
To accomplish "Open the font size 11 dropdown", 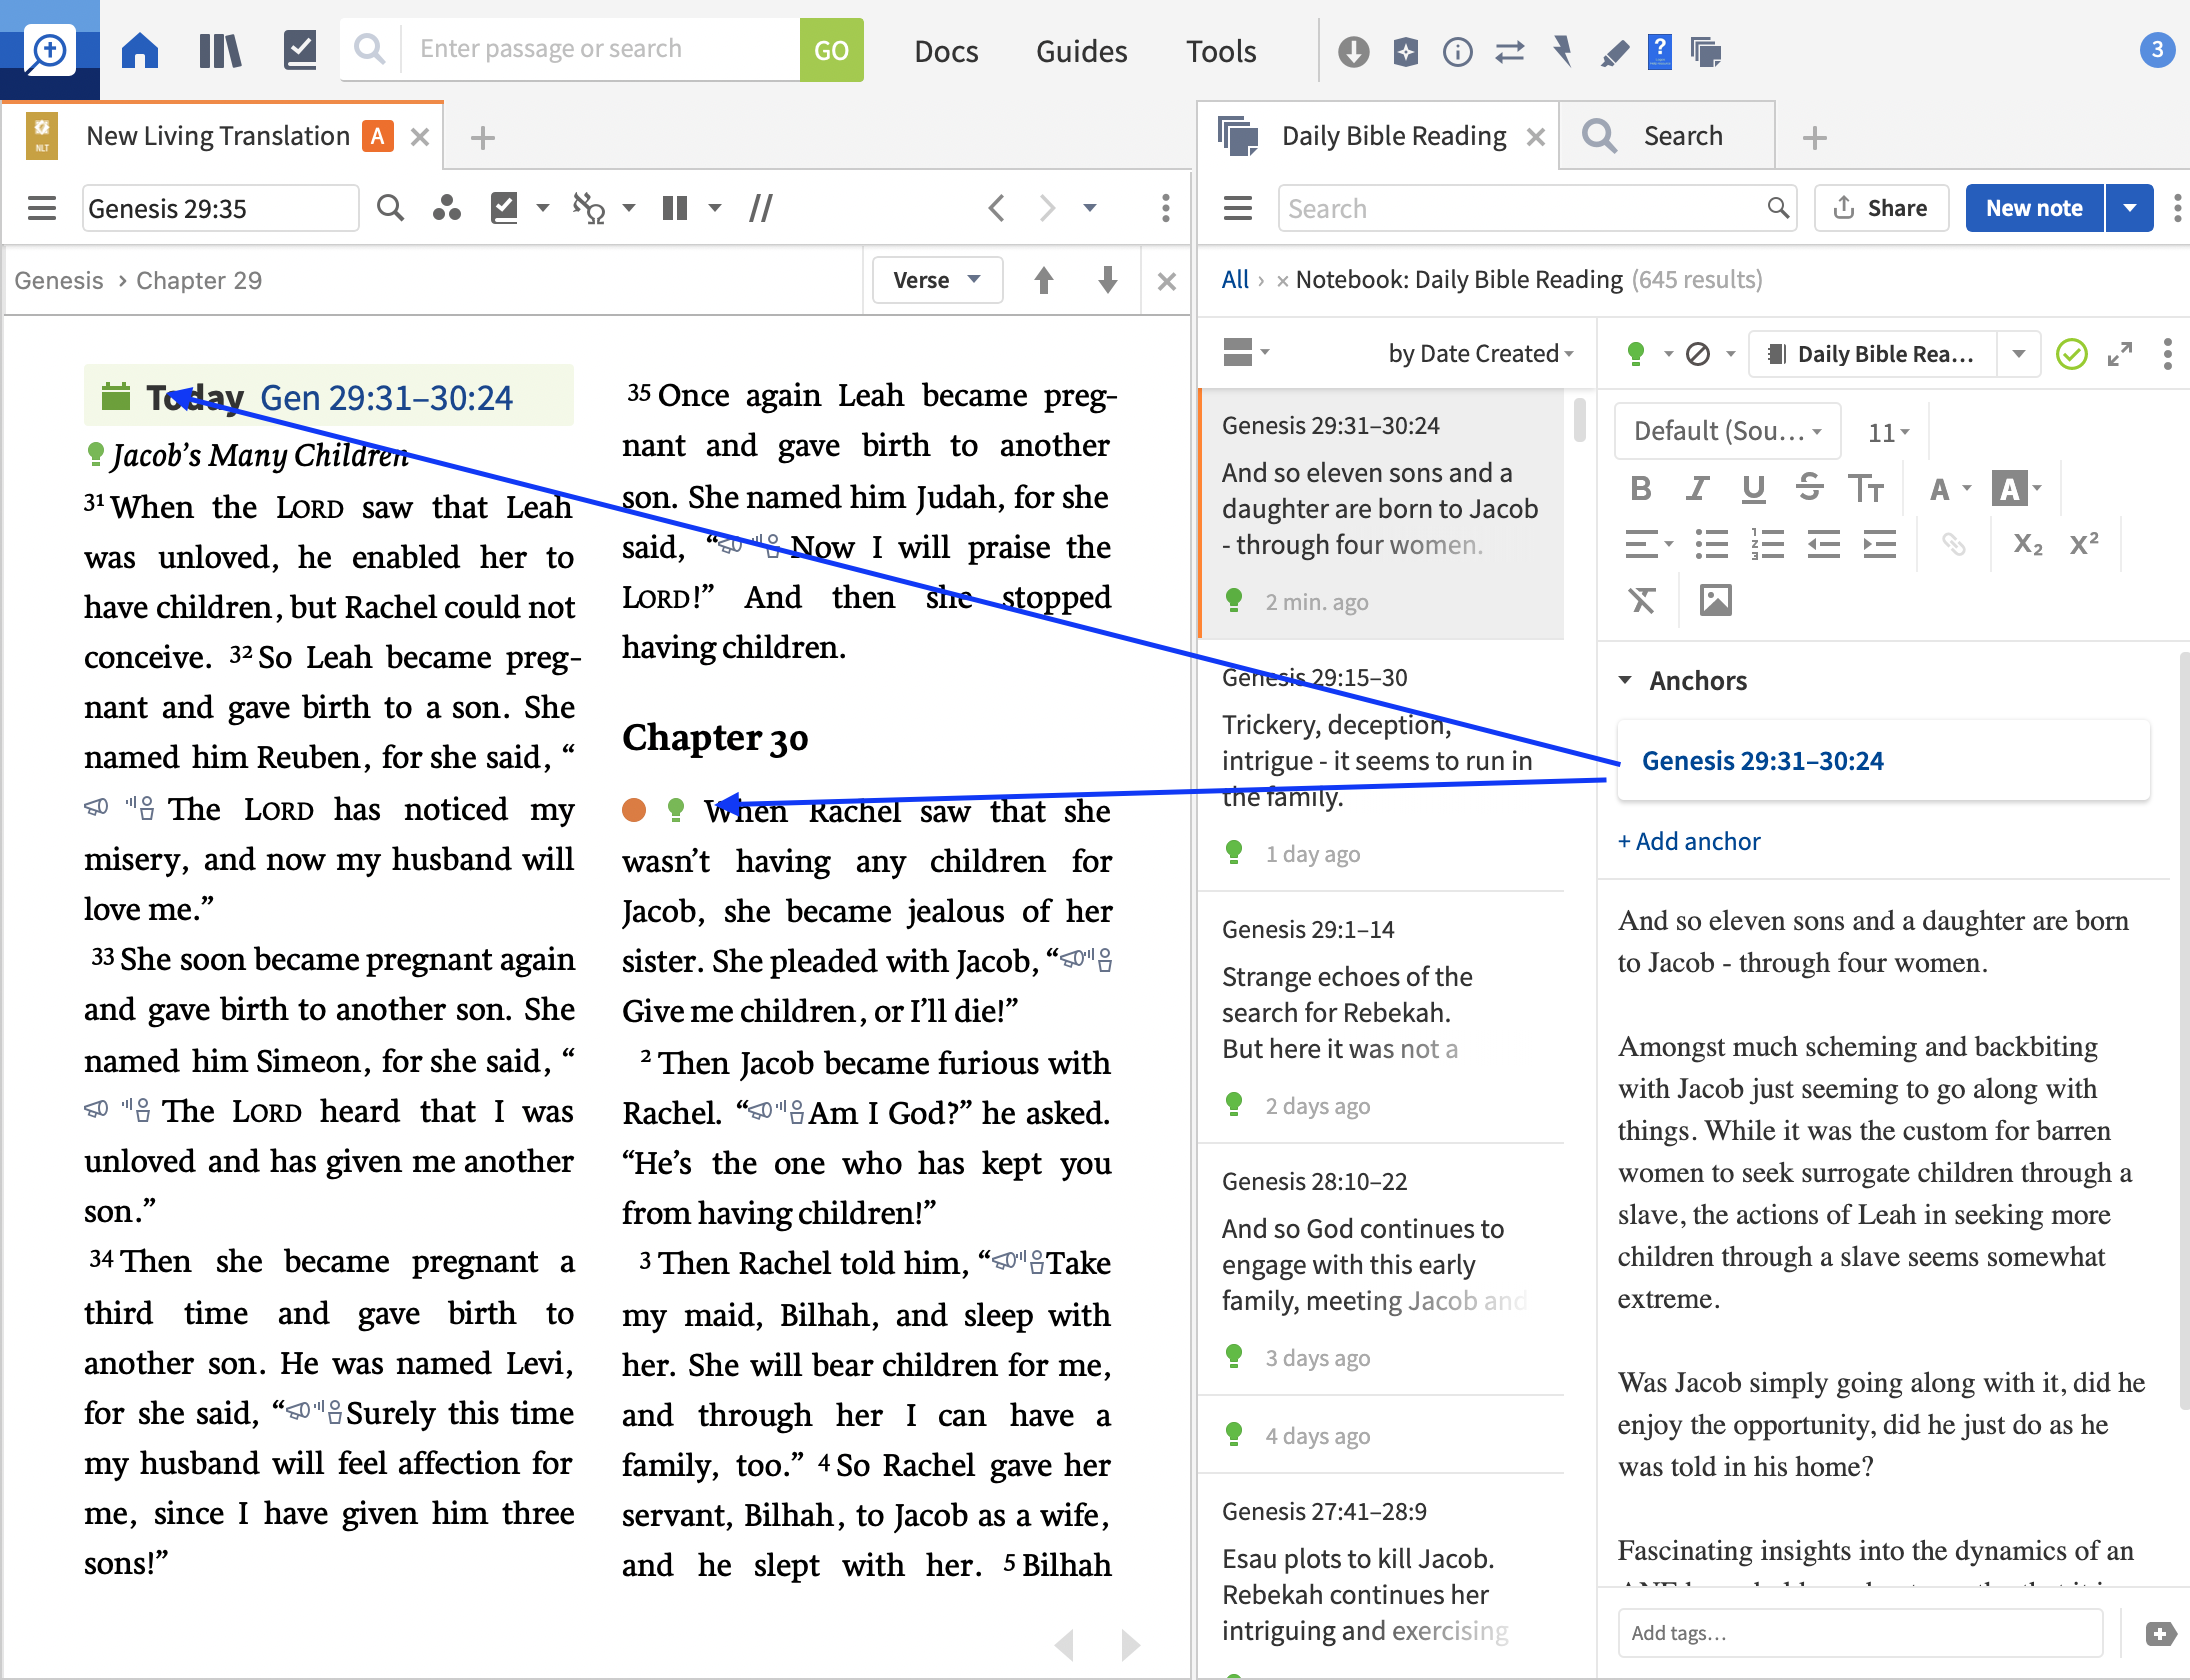I will point(1889,432).
